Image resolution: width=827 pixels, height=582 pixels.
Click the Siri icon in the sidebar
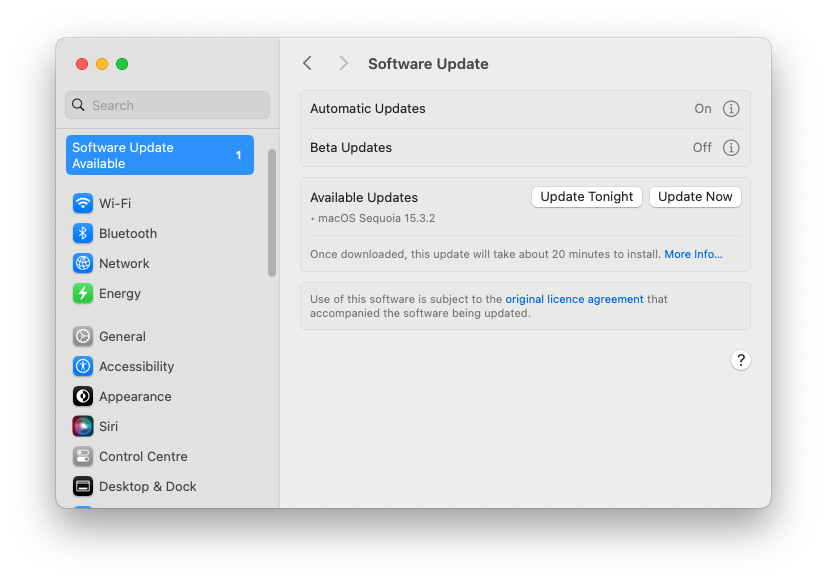[x=83, y=426]
